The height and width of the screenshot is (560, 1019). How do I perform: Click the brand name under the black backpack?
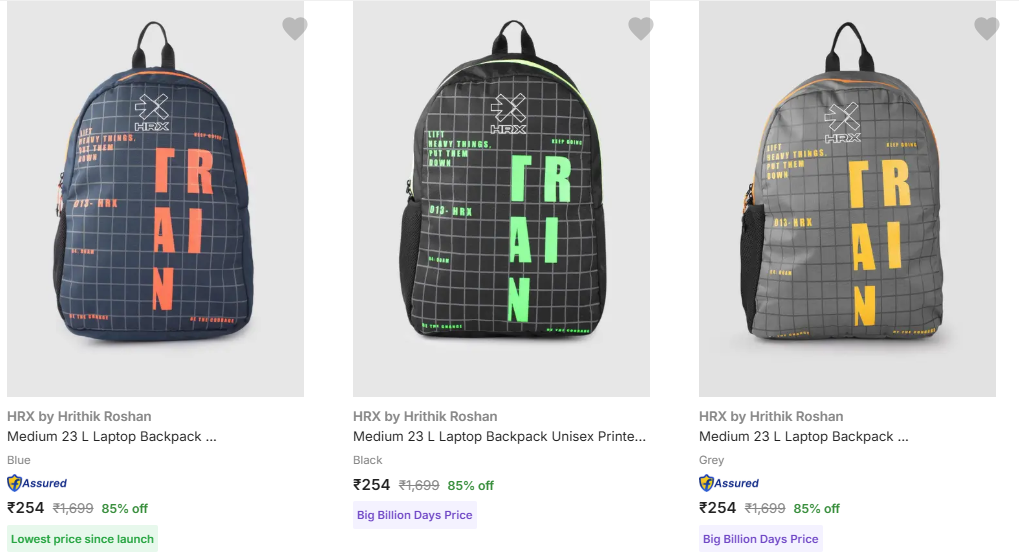pyautogui.click(x=425, y=416)
